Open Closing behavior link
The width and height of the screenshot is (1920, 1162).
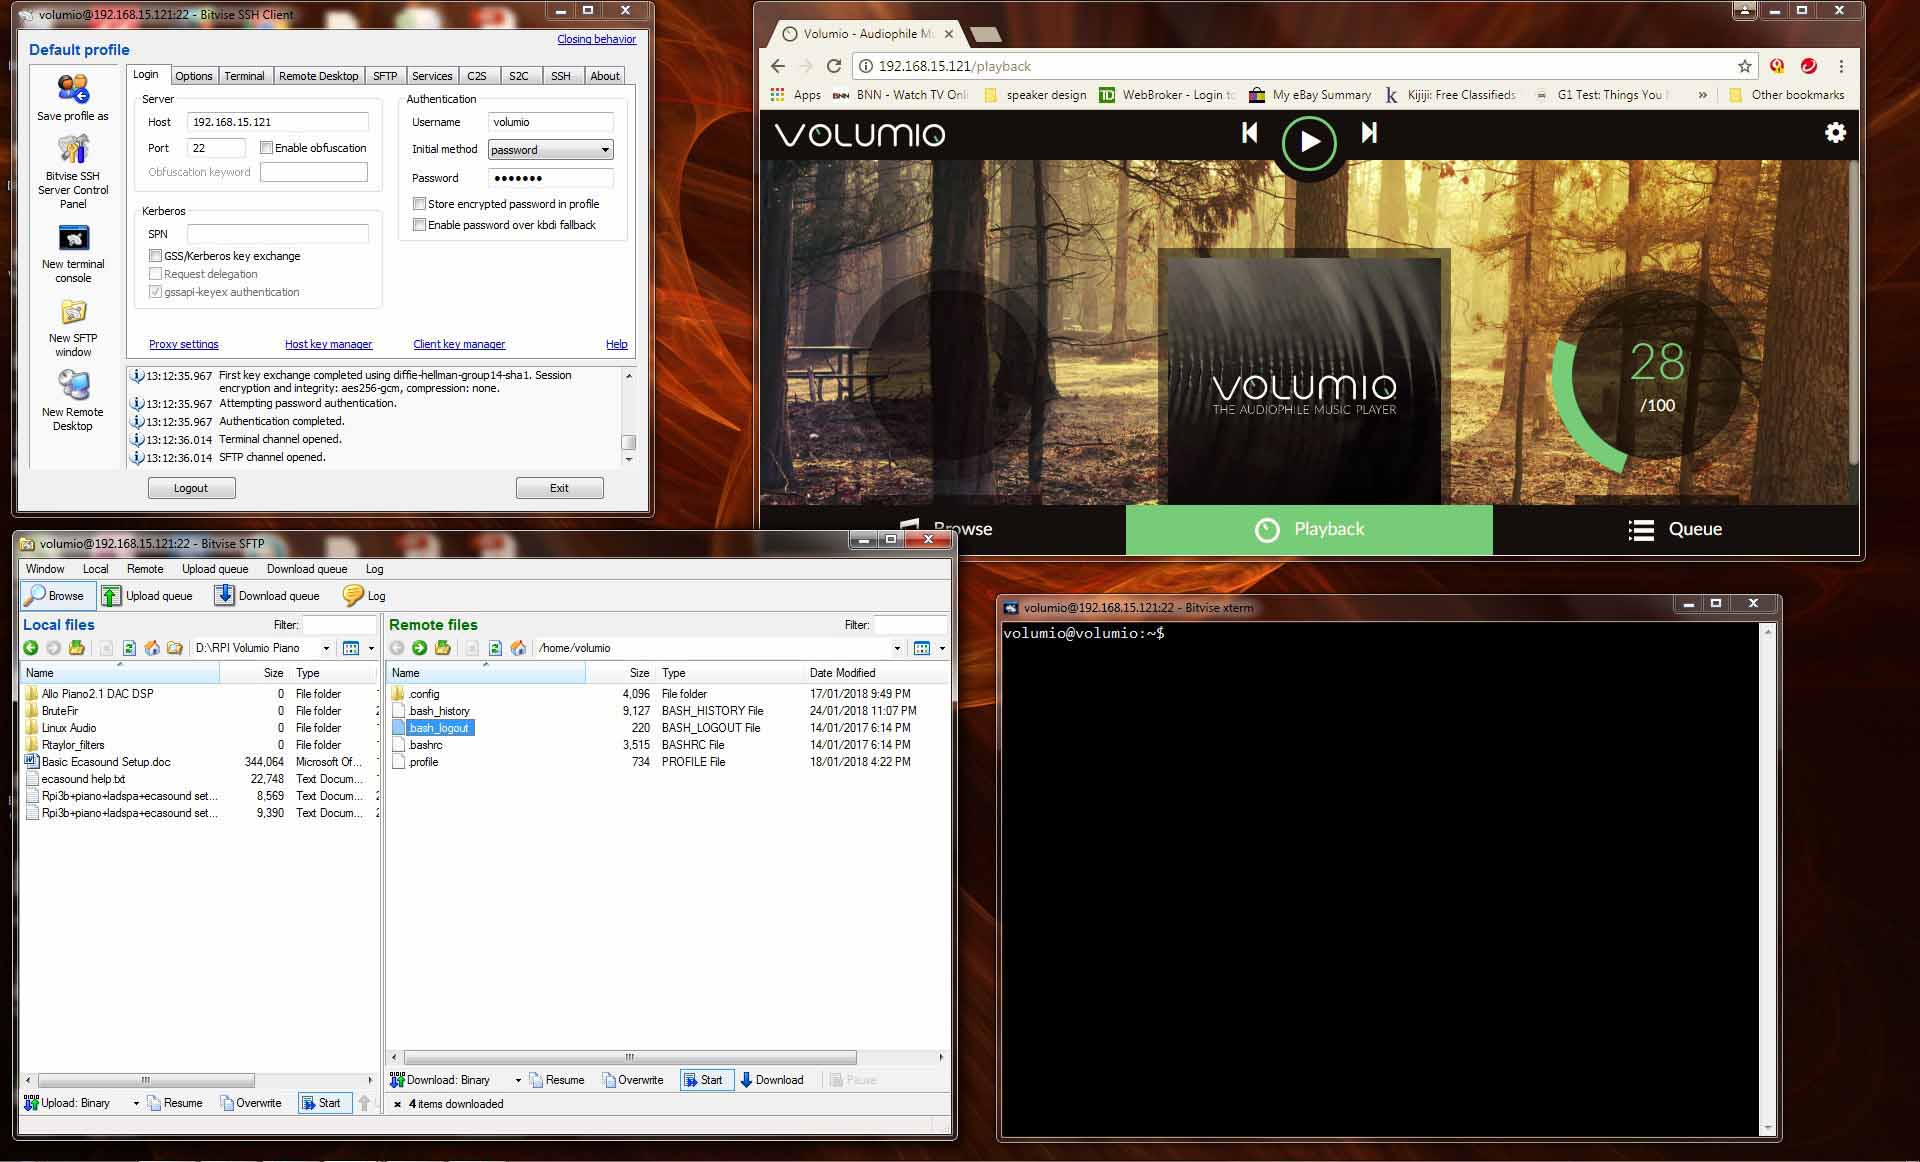pyautogui.click(x=596, y=39)
